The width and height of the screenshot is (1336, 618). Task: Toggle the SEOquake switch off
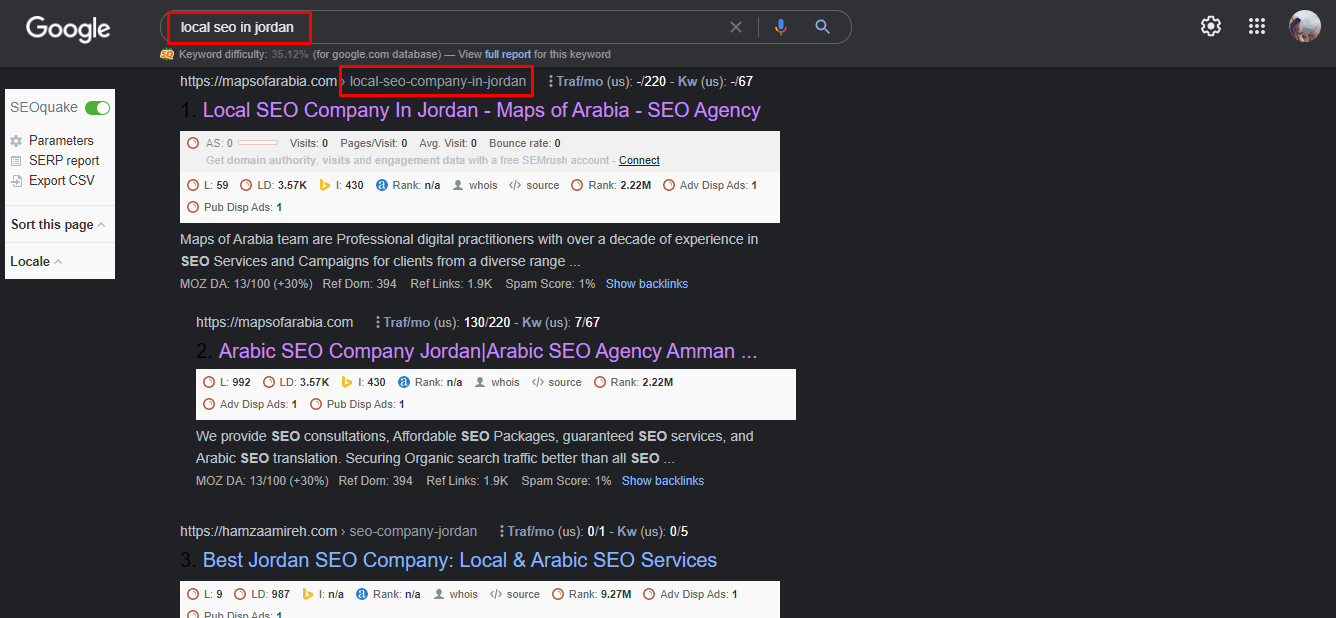point(97,107)
